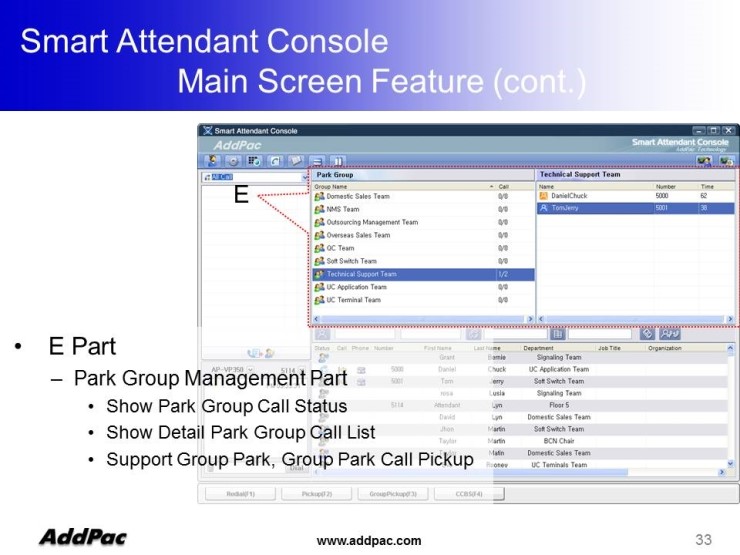Select the UC Application Team park group row
Viewport: 740px width, 555px height.
click(x=423, y=287)
